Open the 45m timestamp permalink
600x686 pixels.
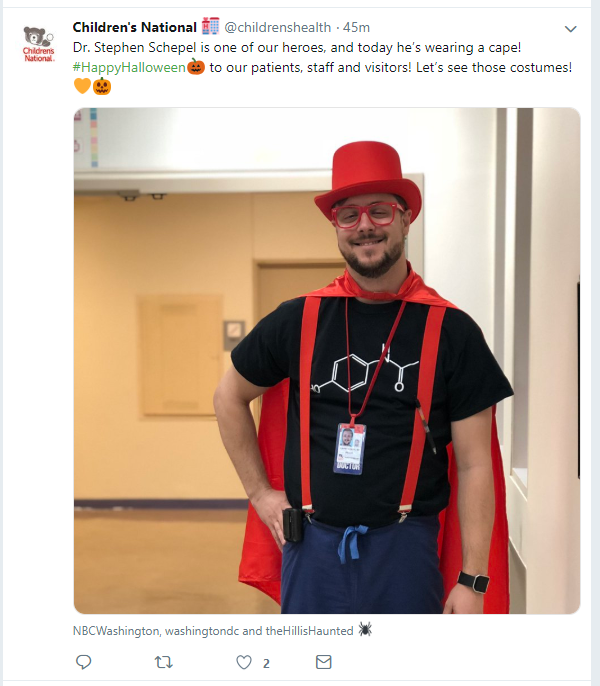tap(356, 27)
